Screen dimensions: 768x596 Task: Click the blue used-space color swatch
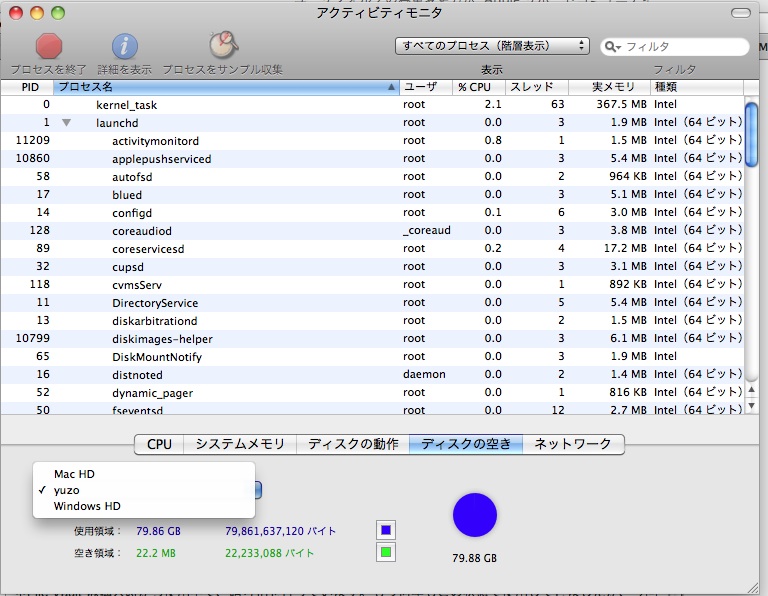[x=386, y=530]
